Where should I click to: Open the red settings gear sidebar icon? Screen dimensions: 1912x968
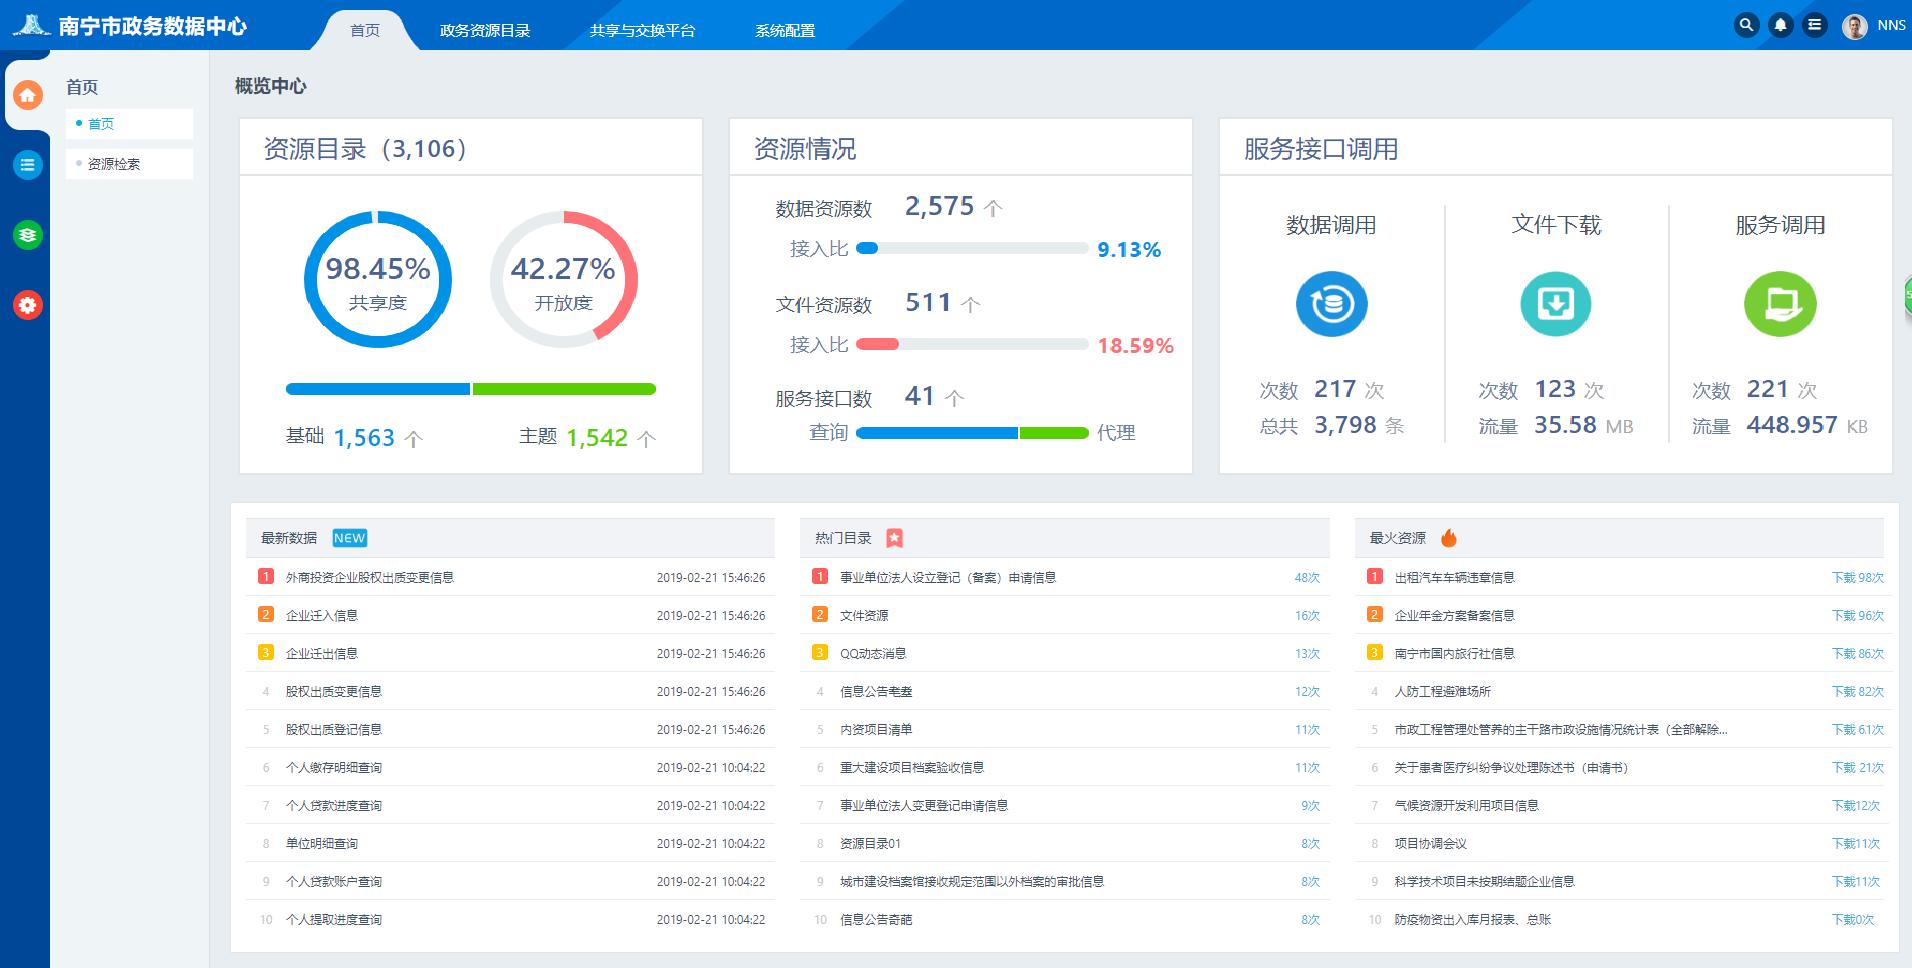28,305
